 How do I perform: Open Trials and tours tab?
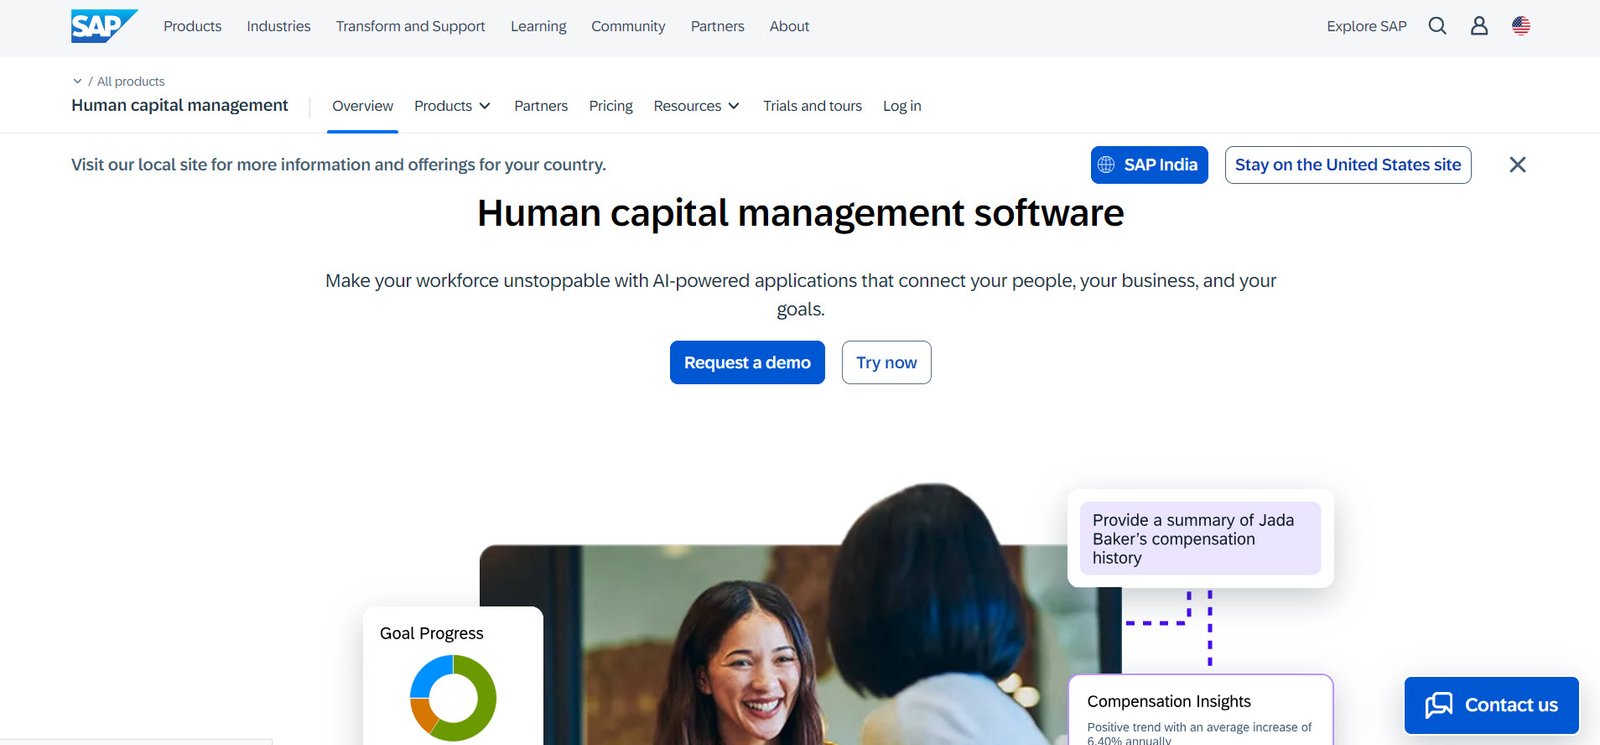click(812, 106)
